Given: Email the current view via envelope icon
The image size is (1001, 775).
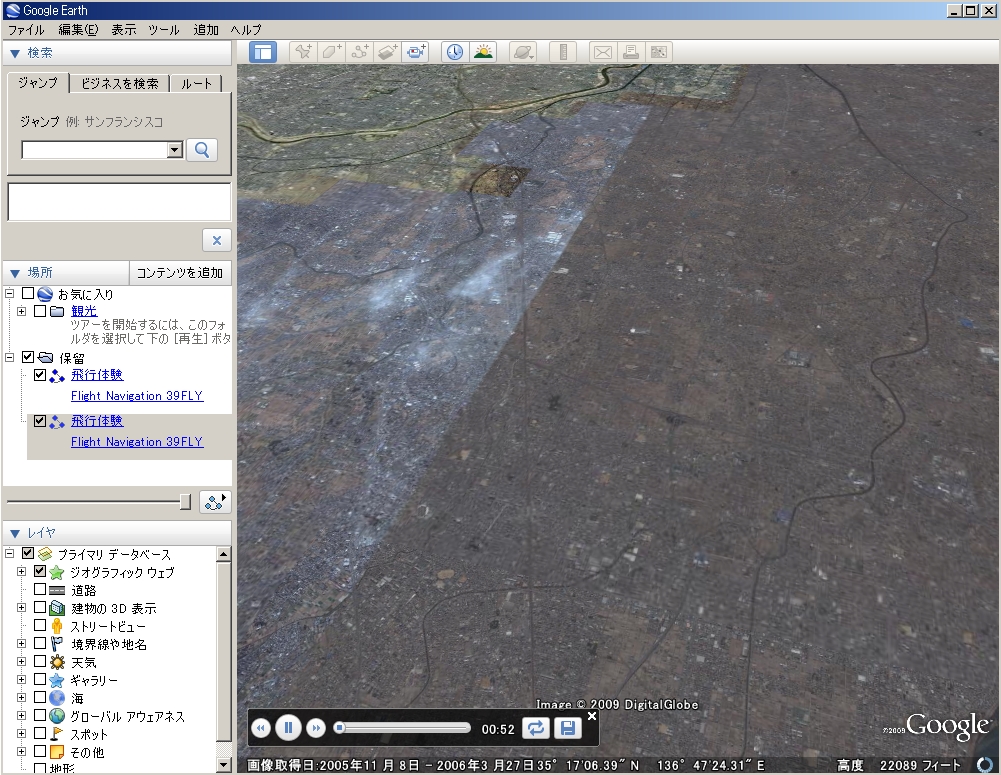Looking at the screenshot, I should point(603,52).
